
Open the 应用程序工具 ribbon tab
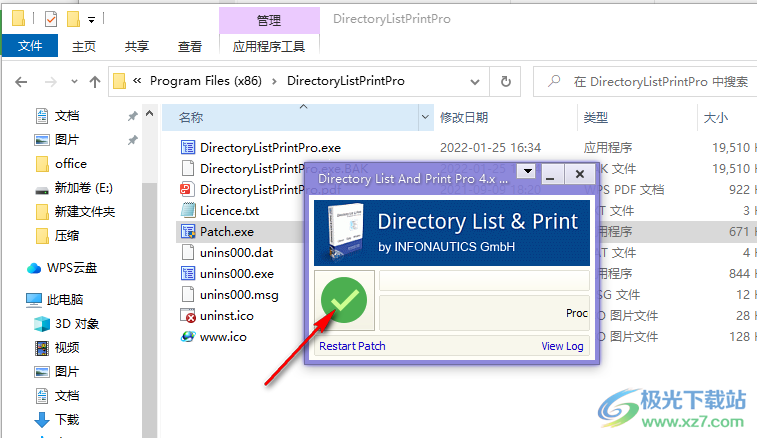[x=269, y=46]
